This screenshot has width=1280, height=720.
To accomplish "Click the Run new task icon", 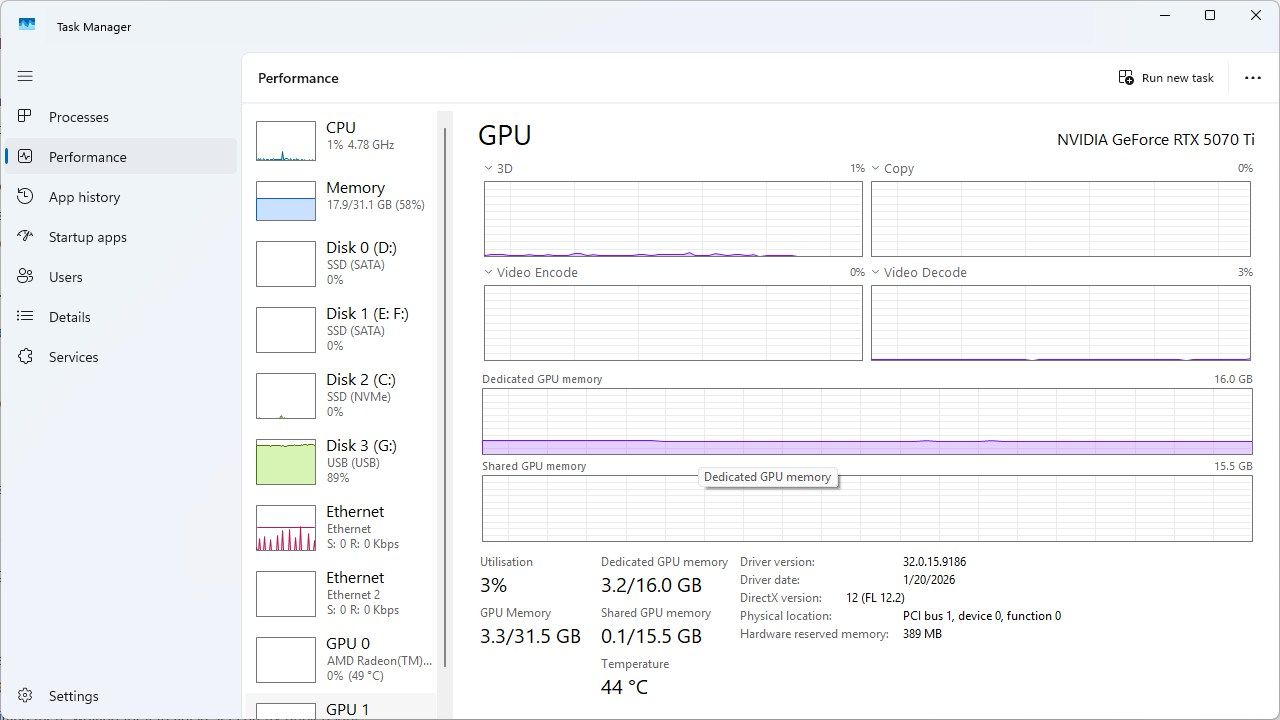I will coord(1126,78).
